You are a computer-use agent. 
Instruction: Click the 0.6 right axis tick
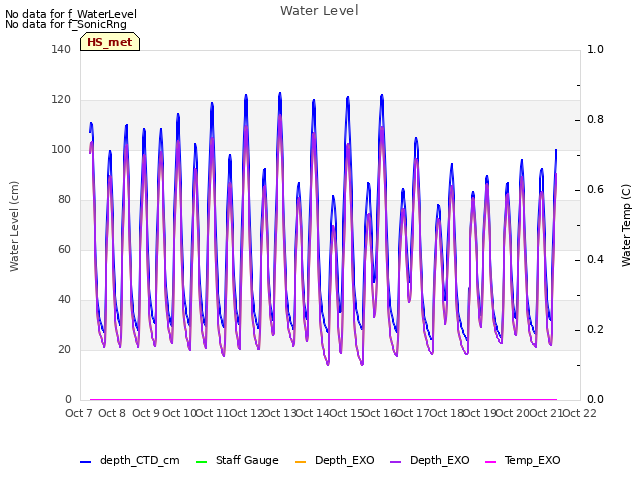(x=595, y=189)
